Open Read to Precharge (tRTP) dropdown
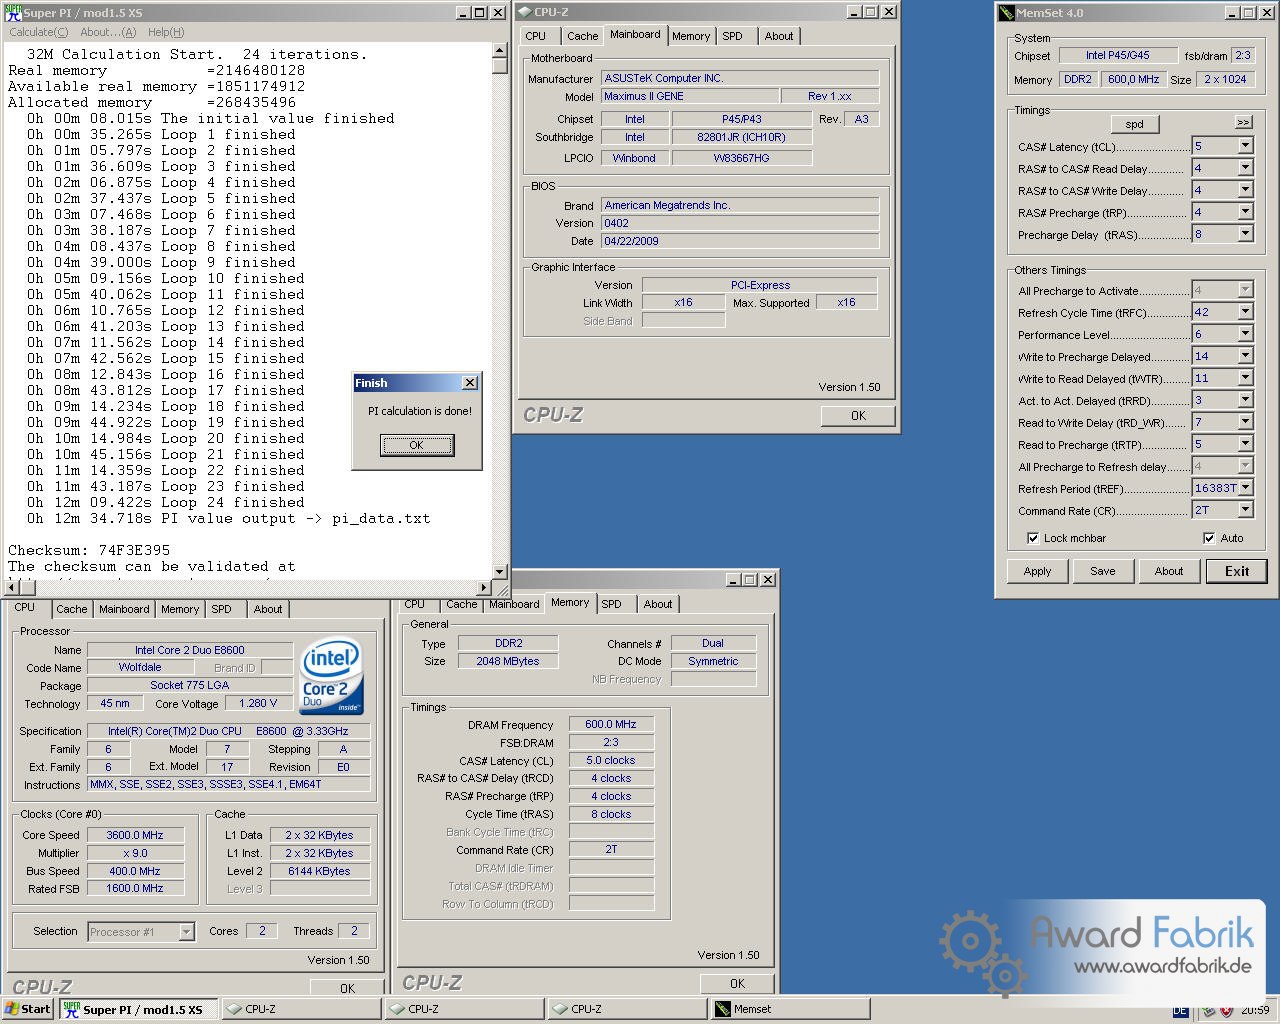Viewport: 1280px width, 1024px height. pos(1245,444)
